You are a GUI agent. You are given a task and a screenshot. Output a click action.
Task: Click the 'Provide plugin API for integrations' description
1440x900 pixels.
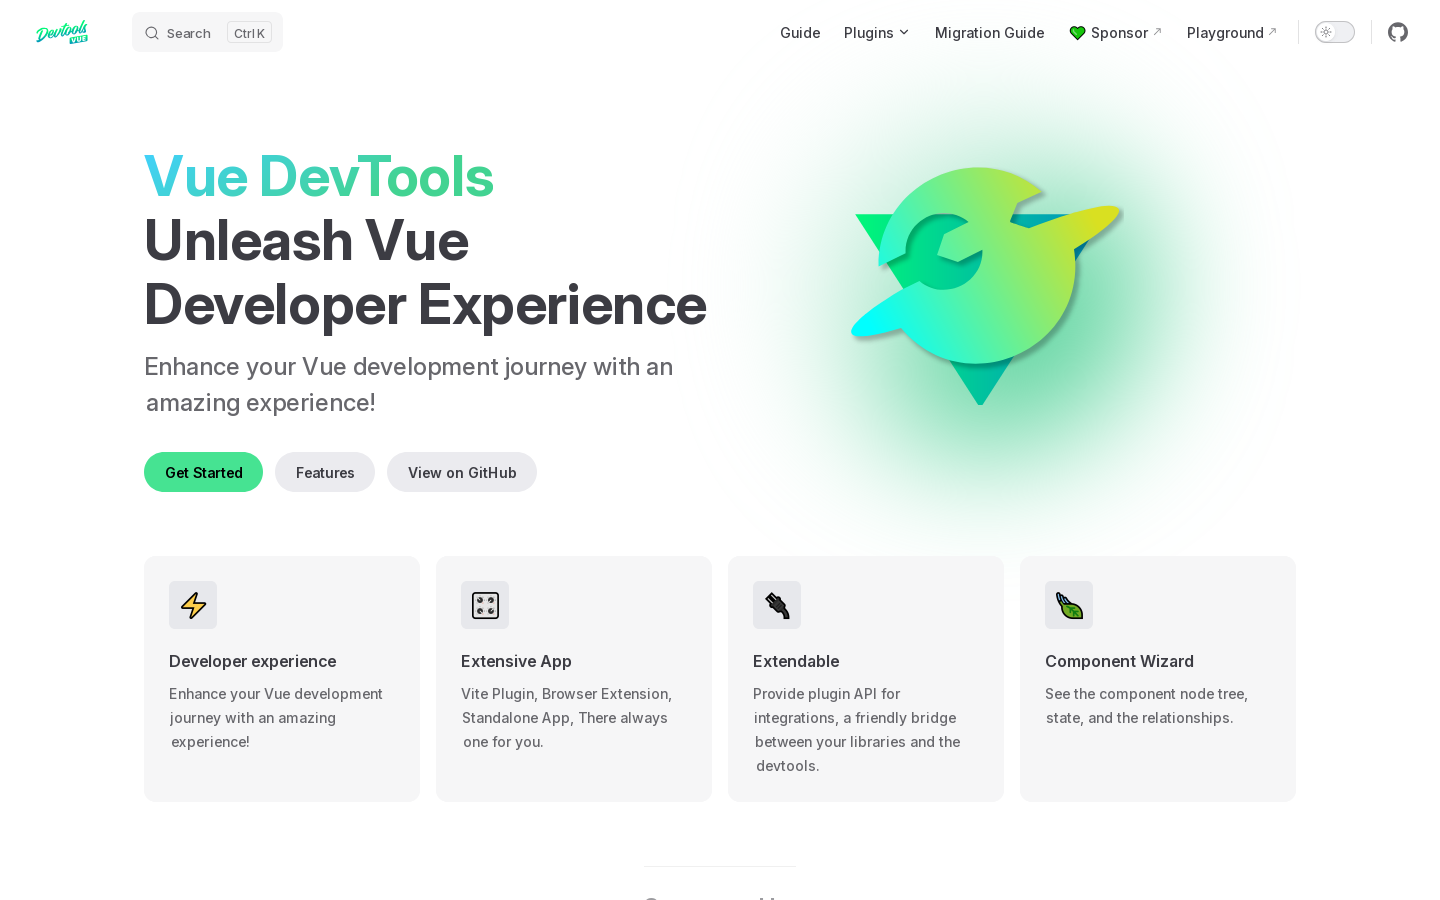tap(857, 730)
